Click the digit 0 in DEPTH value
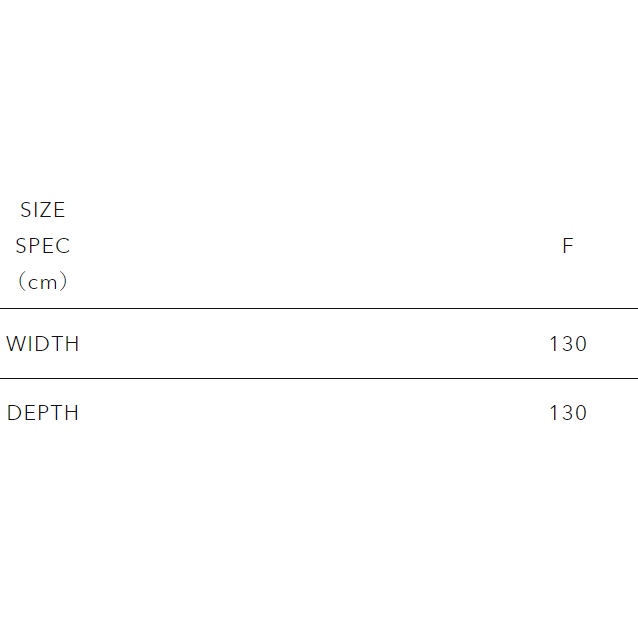The image size is (638, 638). coord(580,413)
